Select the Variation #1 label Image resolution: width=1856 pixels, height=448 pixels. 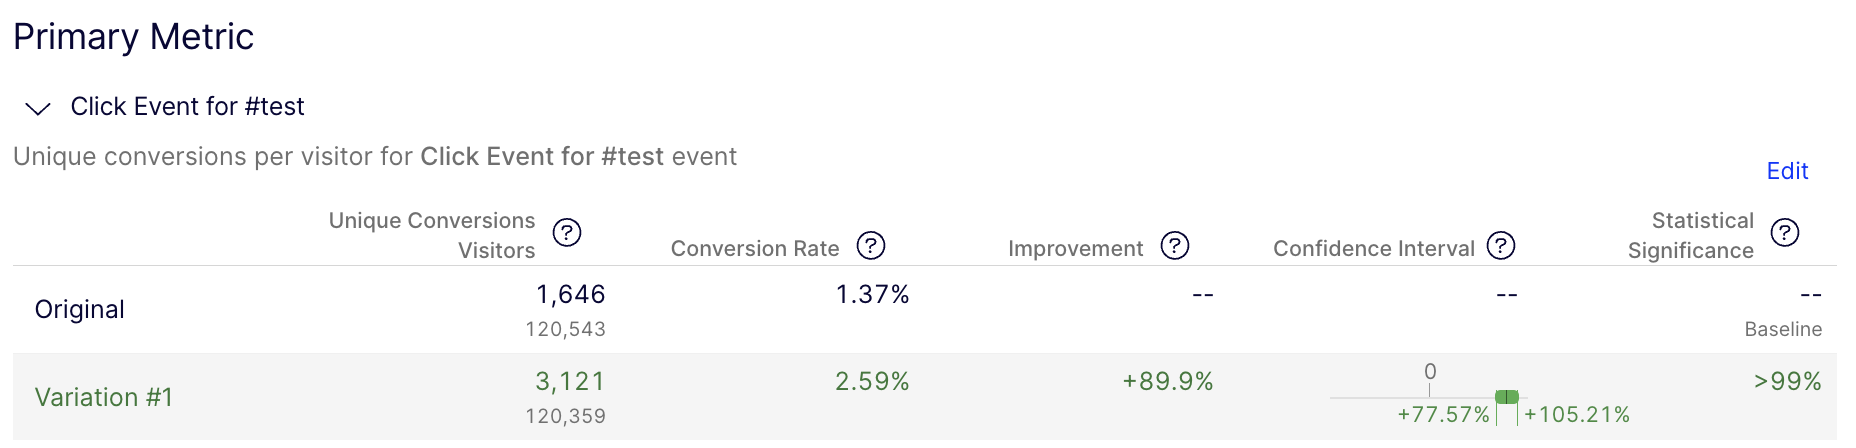click(104, 397)
